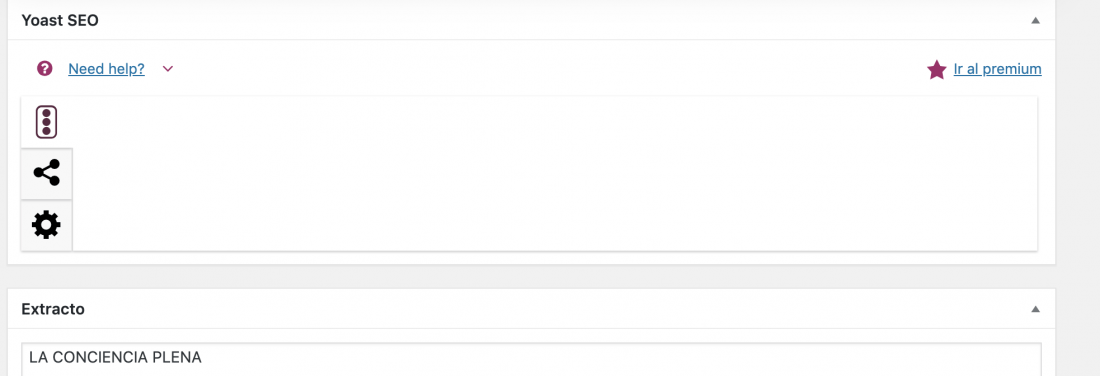This screenshot has width=1100, height=376.
Task: Click the white space between Need help? and premium star
Action: tap(547, 69)
